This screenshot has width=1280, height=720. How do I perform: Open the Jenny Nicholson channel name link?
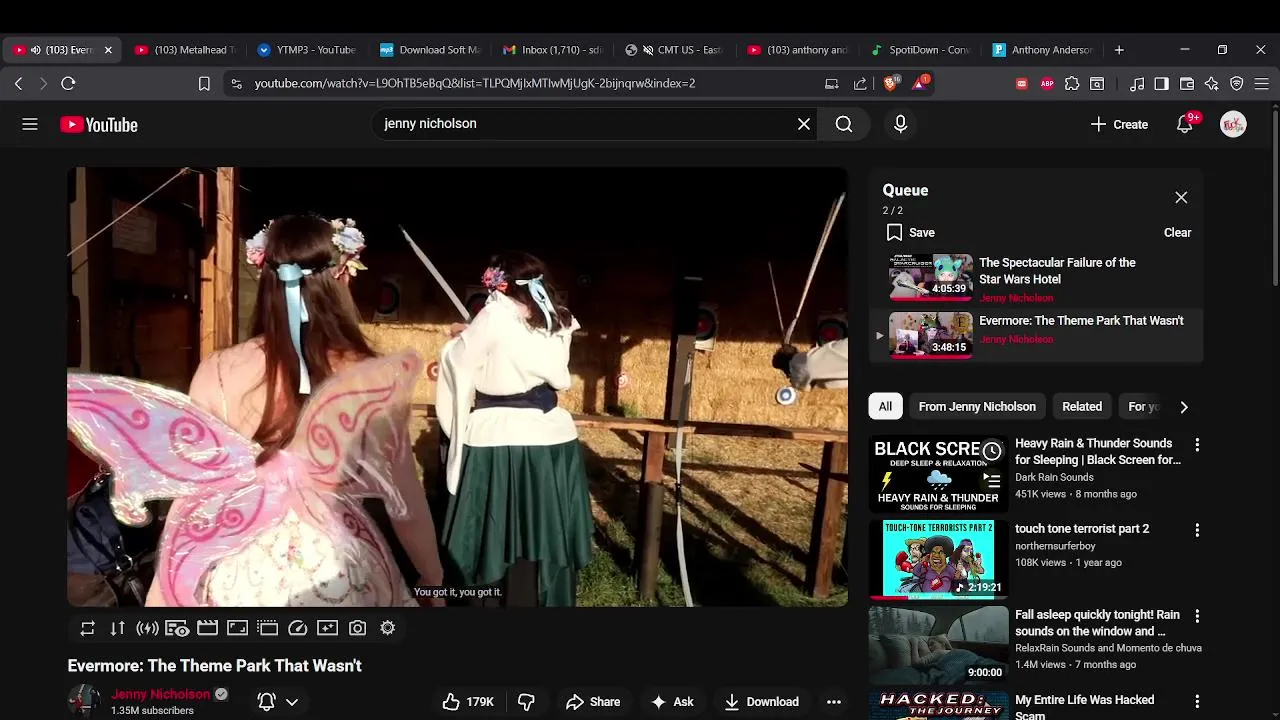click(161, 694)
